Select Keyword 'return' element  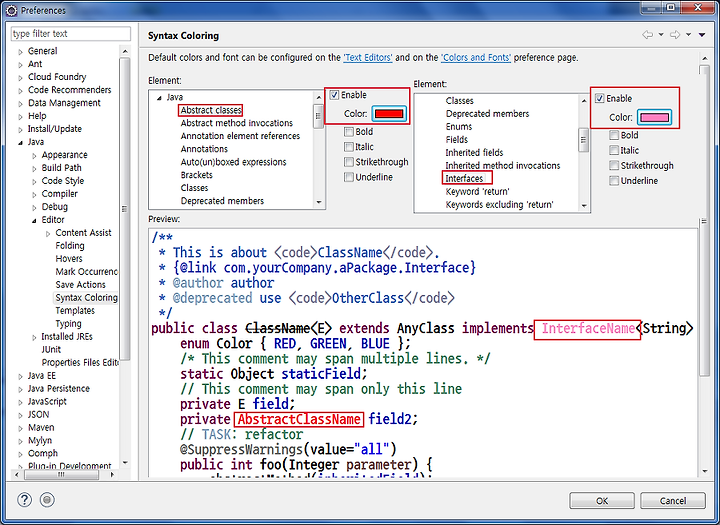tap(477, 192)
